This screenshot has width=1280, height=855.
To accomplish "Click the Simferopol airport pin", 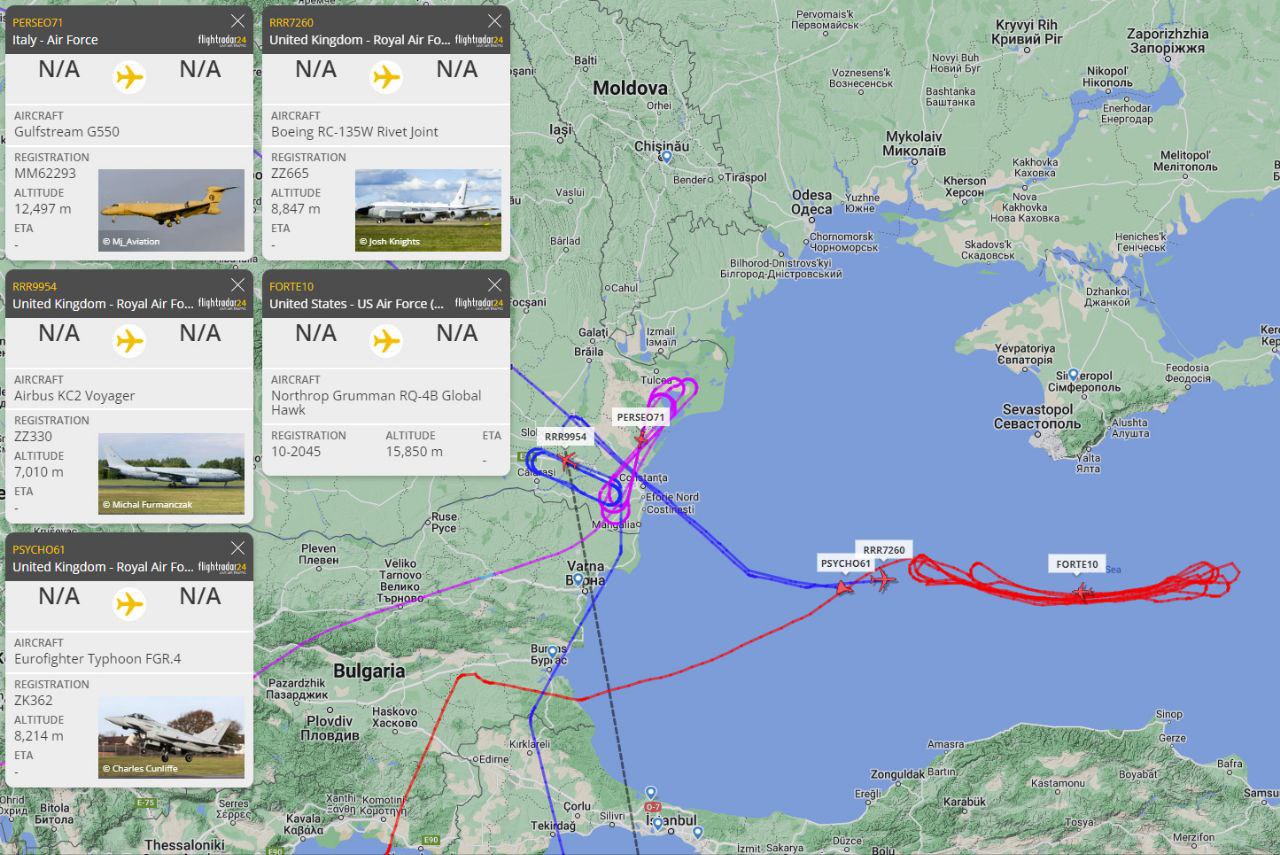I will pos(1074,376).
